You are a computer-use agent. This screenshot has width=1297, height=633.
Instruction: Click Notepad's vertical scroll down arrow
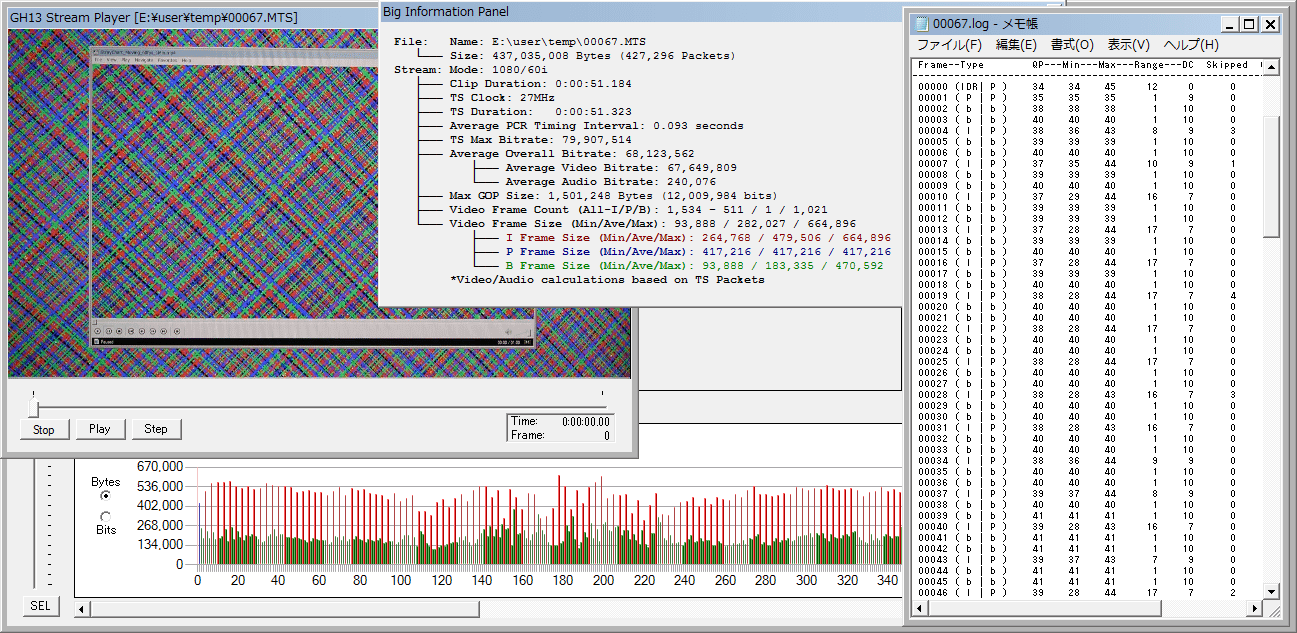pos(1271,590)
